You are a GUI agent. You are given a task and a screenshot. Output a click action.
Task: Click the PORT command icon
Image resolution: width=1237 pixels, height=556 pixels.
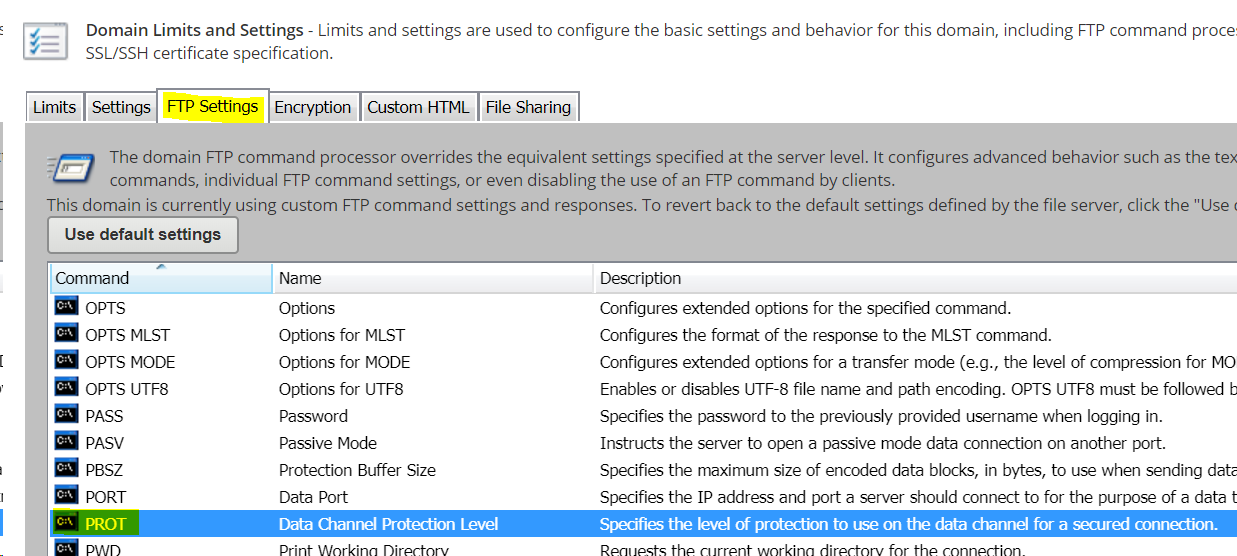[66, 496]
